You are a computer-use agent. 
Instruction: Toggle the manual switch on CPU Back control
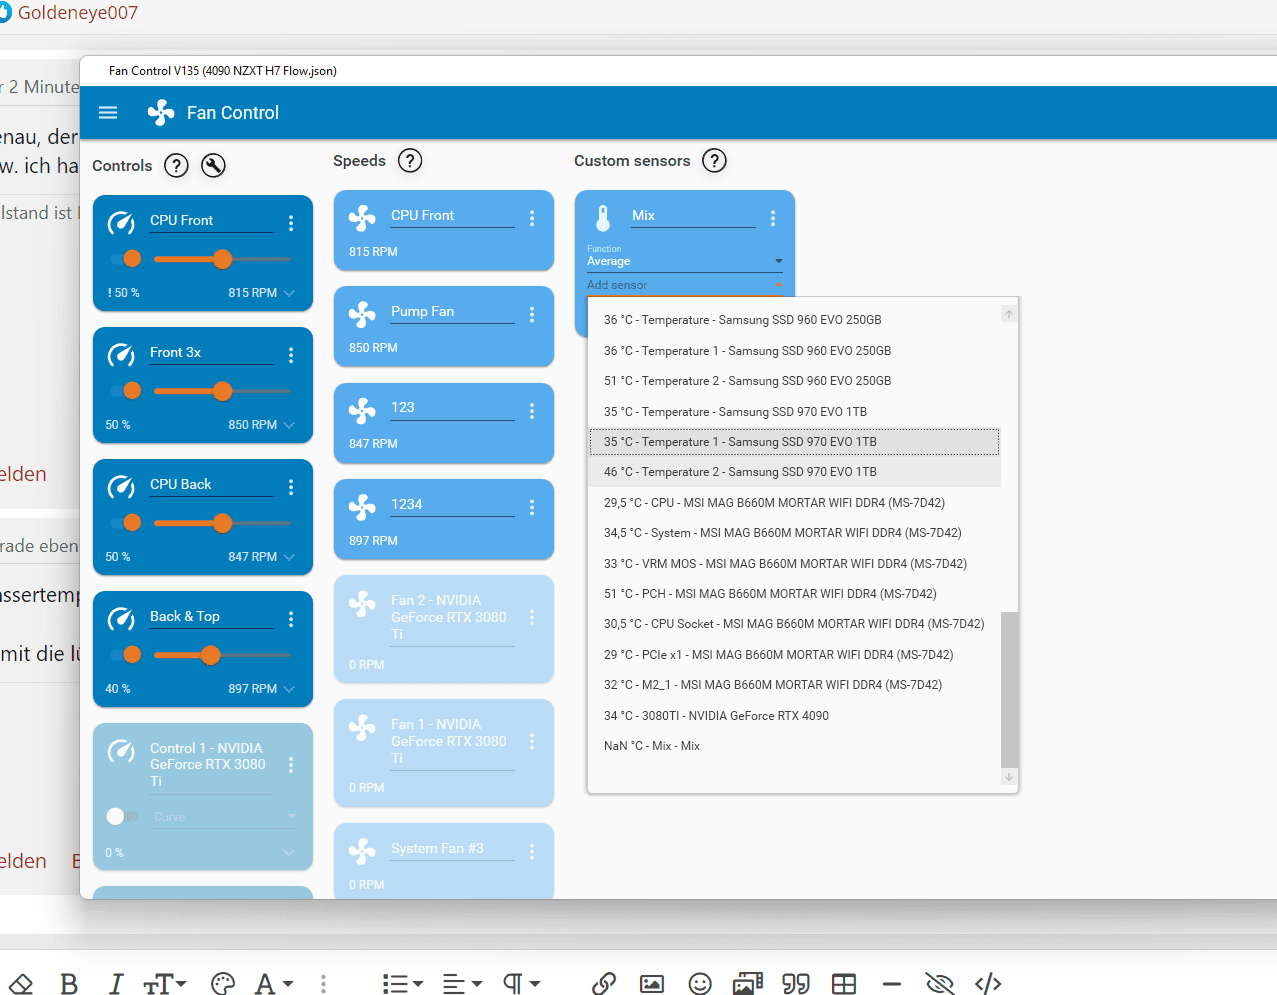(x=126, y=523)
